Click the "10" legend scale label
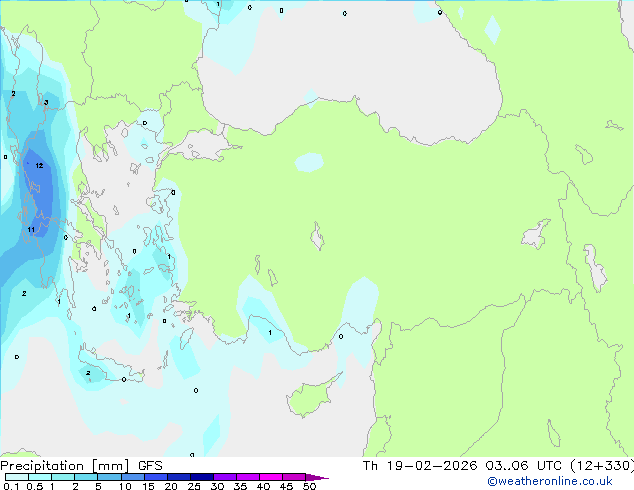 click(x=125, y=486)
